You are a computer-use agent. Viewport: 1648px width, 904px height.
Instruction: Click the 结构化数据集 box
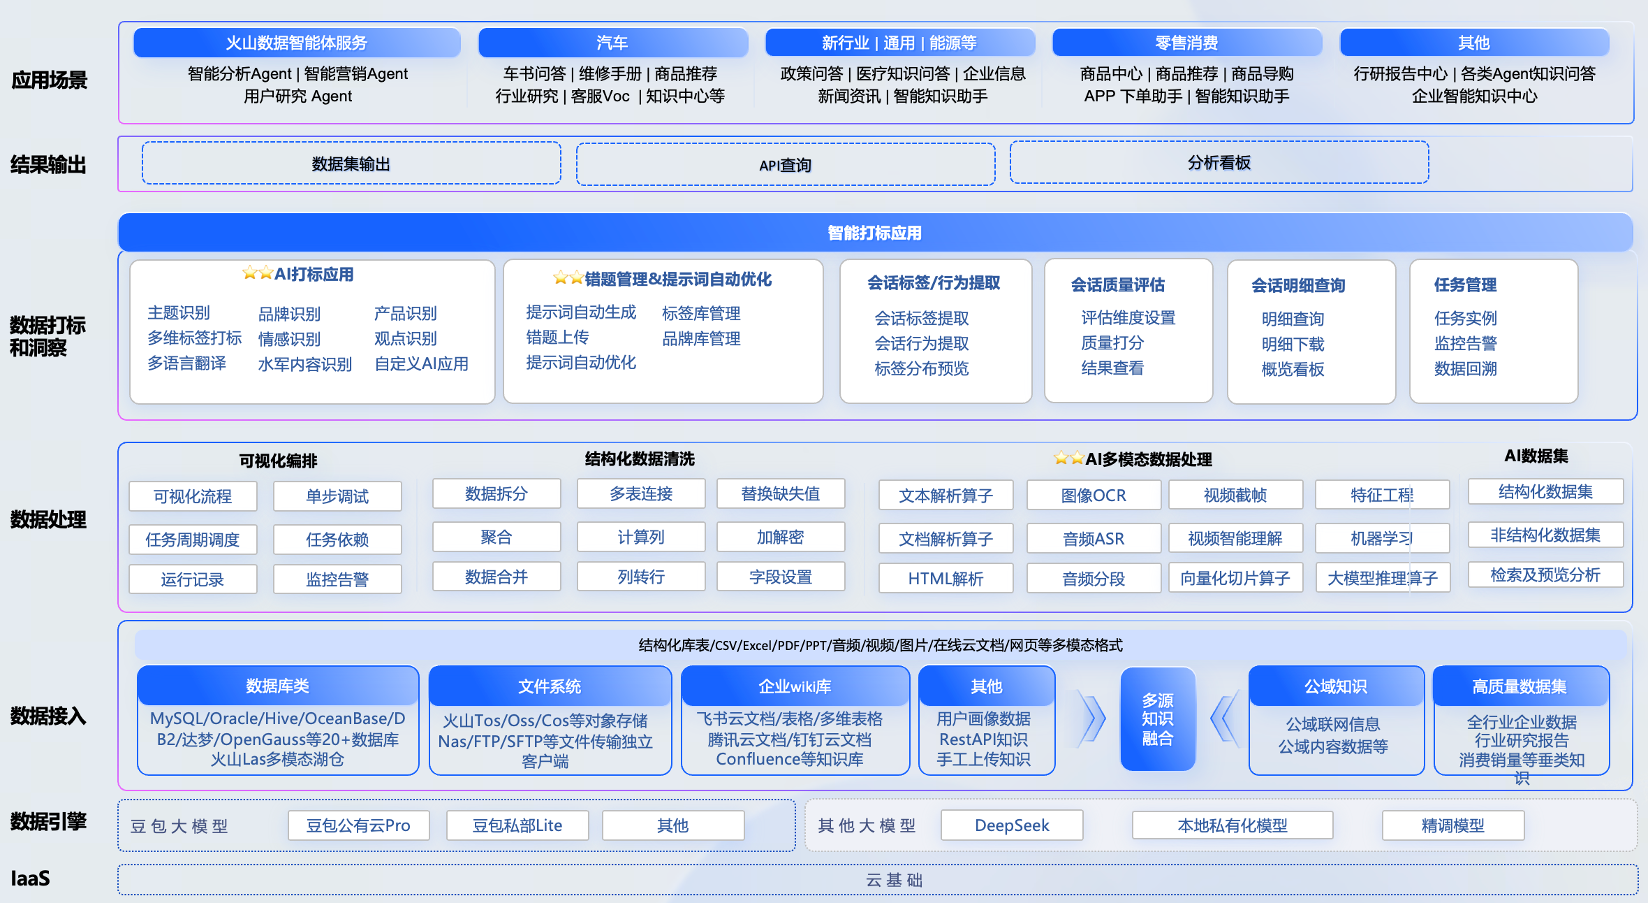point(1546,491)
